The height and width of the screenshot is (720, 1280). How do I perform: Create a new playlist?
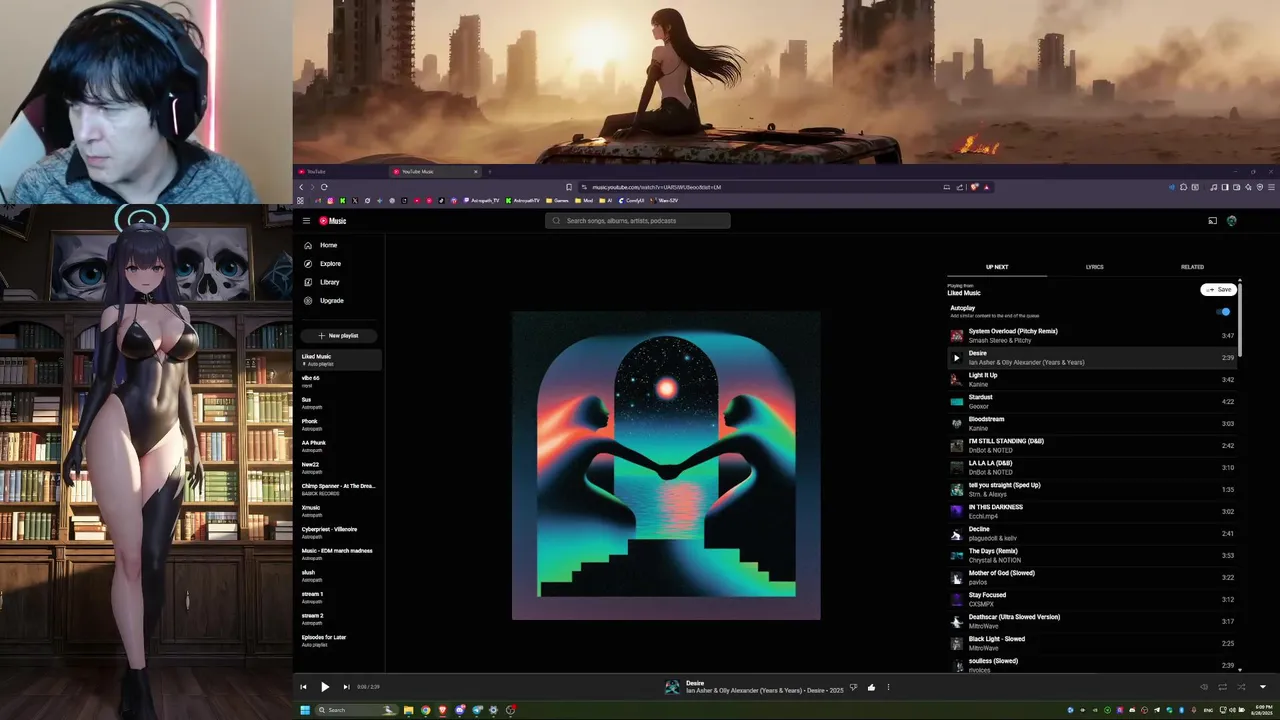click(x=338, y=336)
